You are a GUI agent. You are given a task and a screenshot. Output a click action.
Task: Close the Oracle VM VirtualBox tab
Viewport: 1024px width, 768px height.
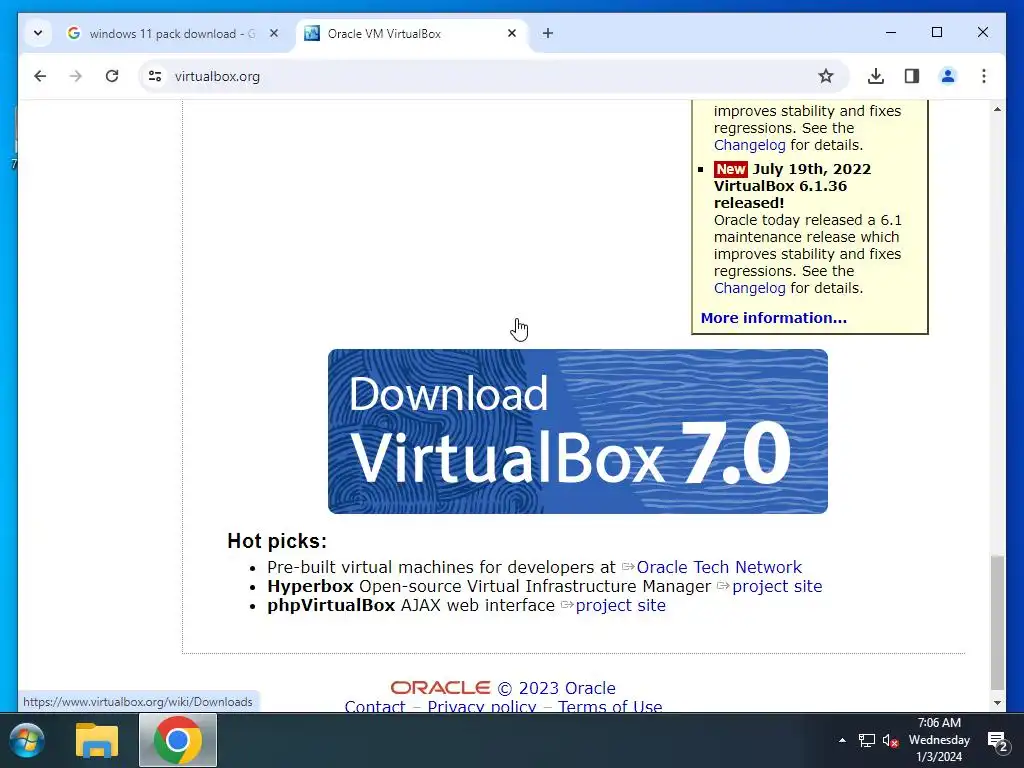pyautogui.click(x=512, y=33)
